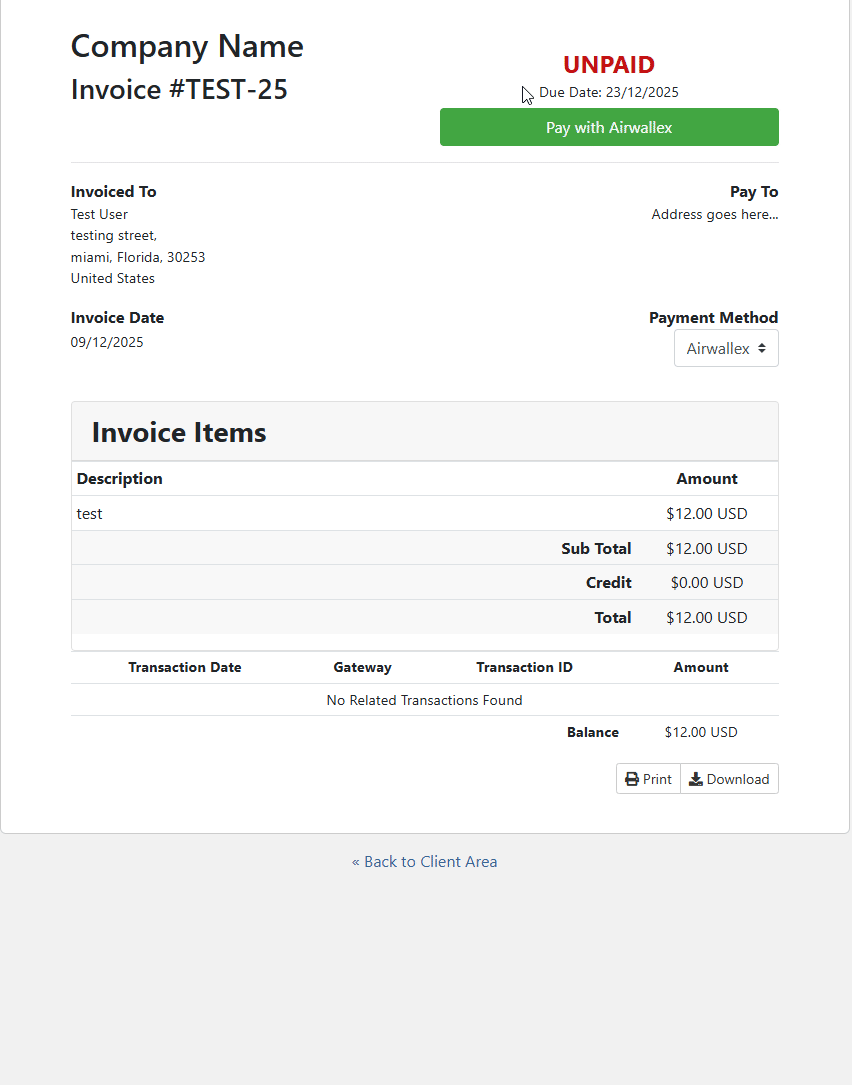Select Airwallex in the payment method selector
This screenshot has height=1085, width=852.
pos(720,348)
